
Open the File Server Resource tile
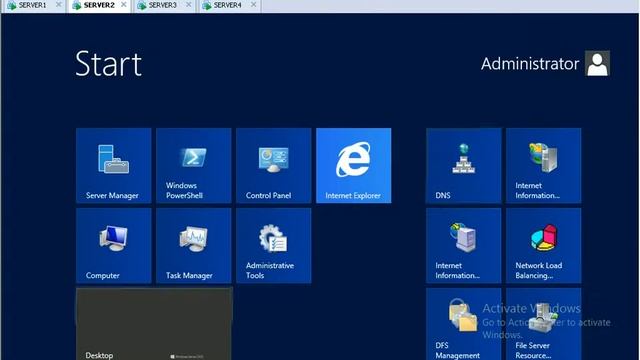pos(544,324)
